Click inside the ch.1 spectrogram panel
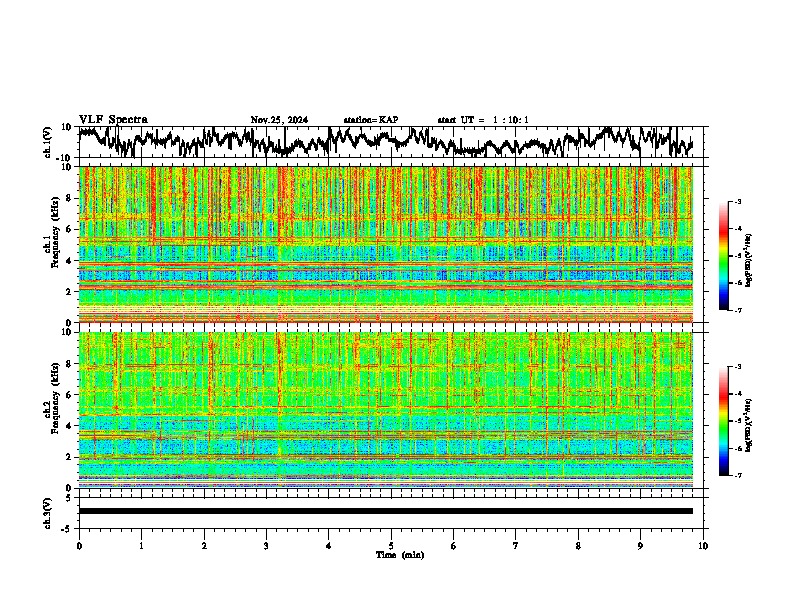This screenshot has height=612, width=792. pyautogui.click(x=386, y=244)
